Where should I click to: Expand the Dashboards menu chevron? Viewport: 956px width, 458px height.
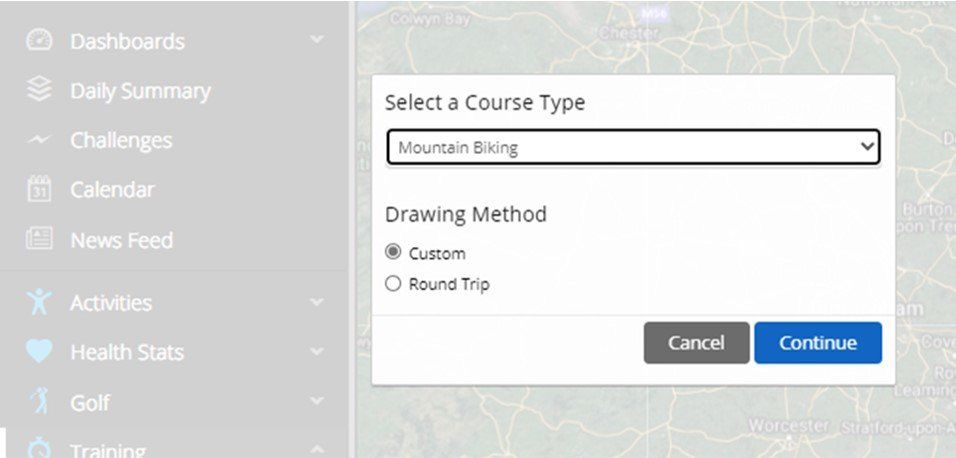(317, 40)
